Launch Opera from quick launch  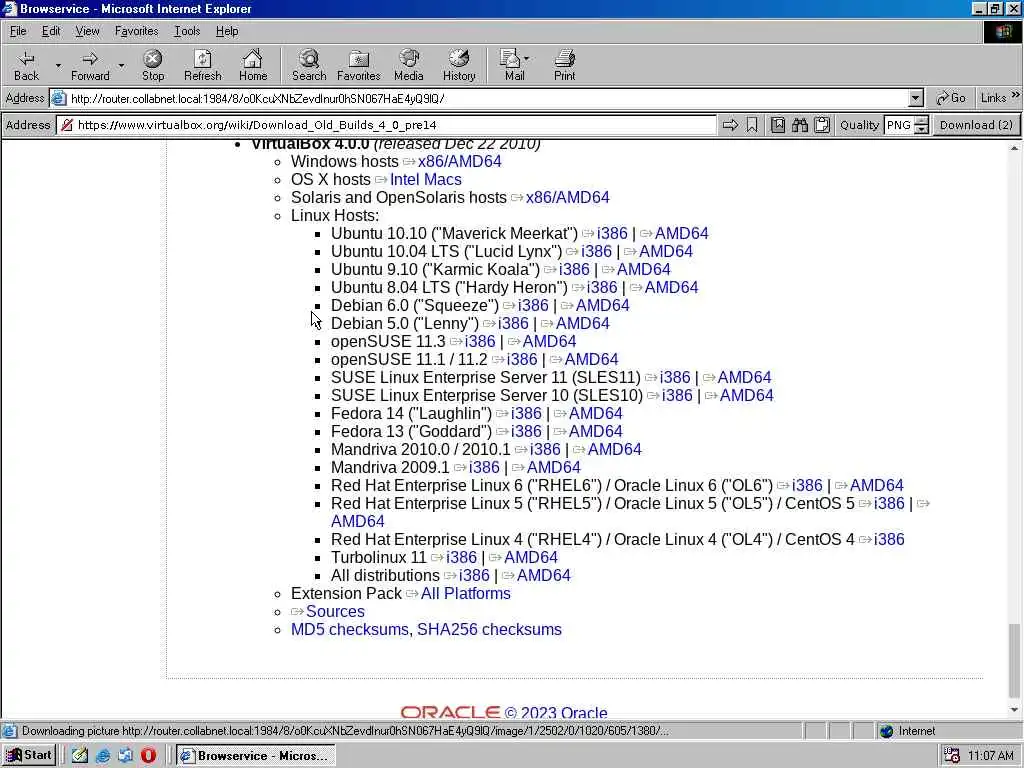tap(148, 756)
